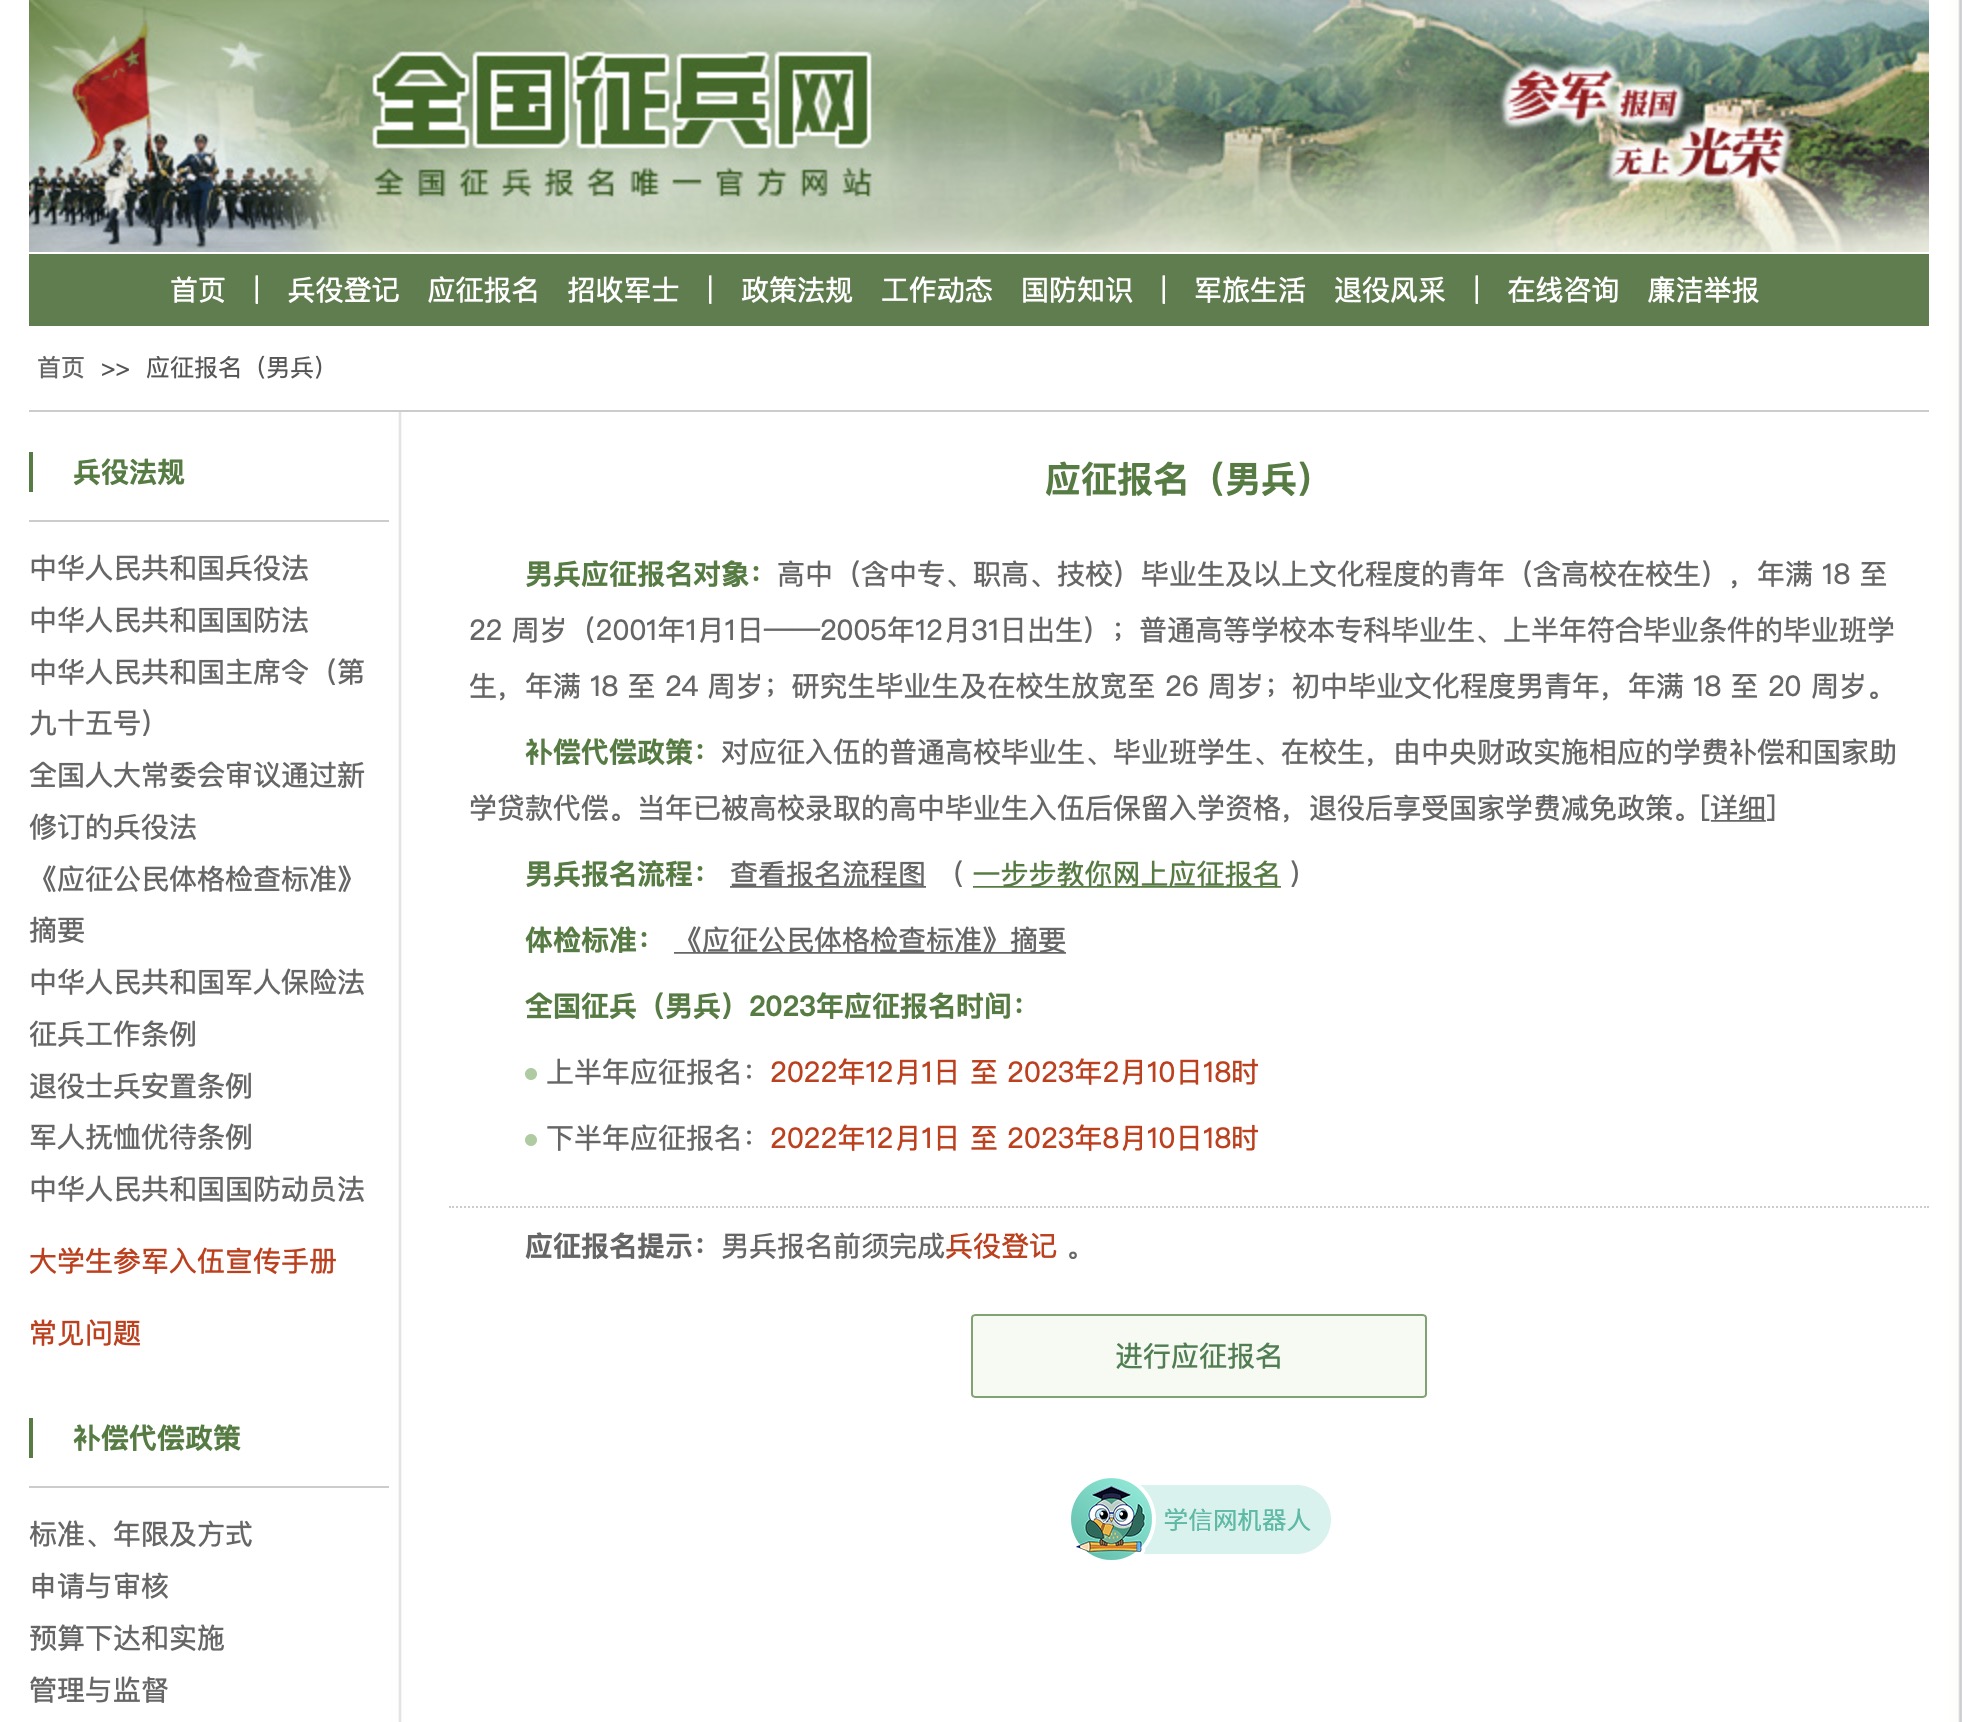This screenshot has width=1962, height=1722.
Task: Open 大学生参军入伍宣传手册 sidebar link
Action: click(183, 1261)
